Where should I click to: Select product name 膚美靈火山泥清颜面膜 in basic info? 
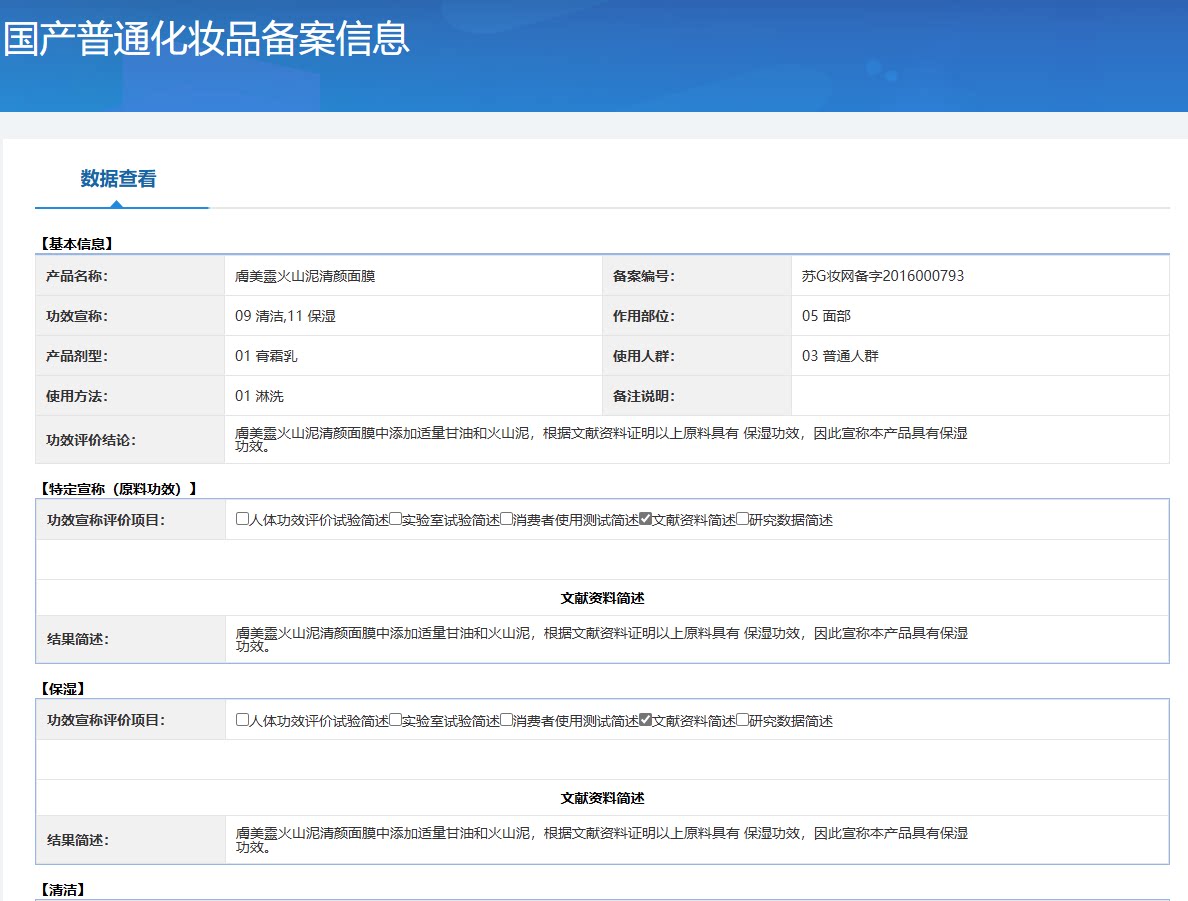coord(305,277)
